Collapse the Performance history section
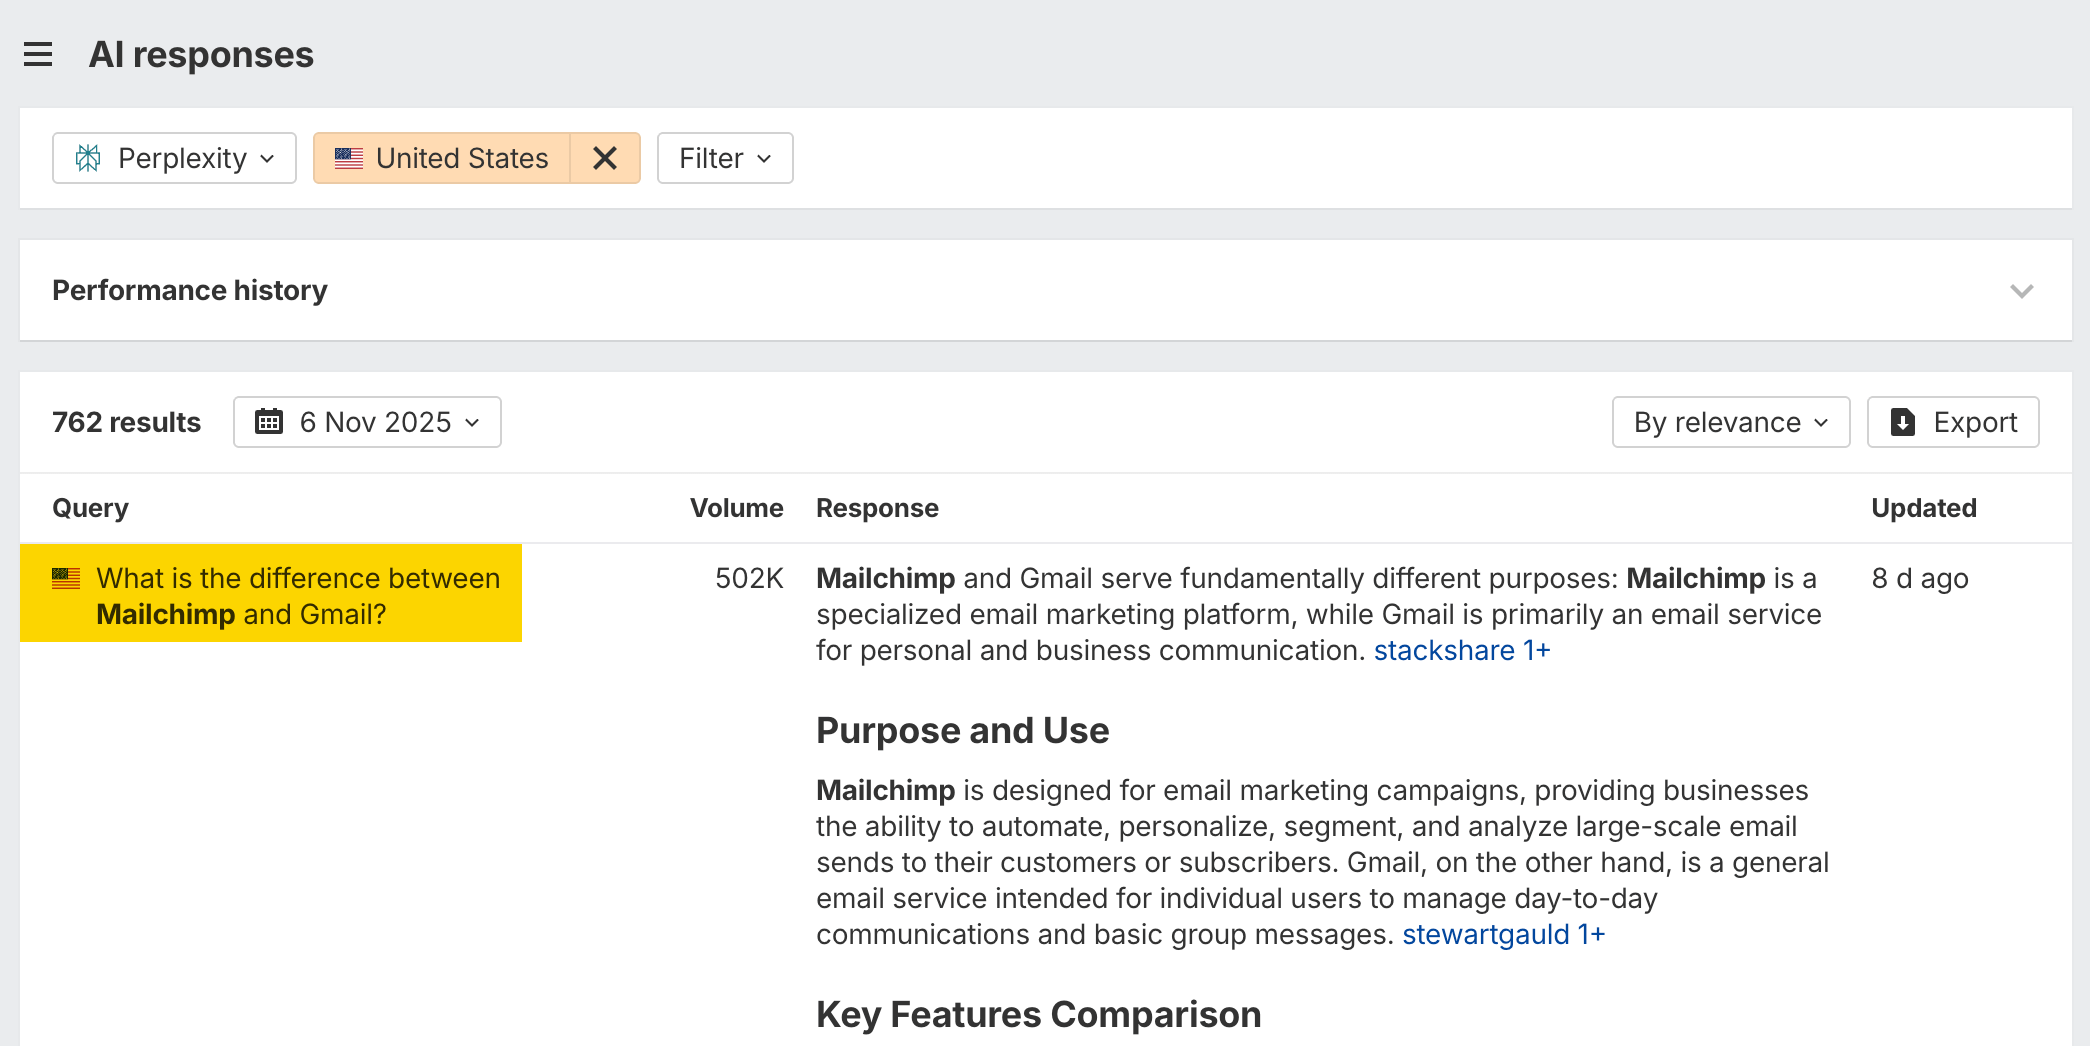 point(2023,291)
